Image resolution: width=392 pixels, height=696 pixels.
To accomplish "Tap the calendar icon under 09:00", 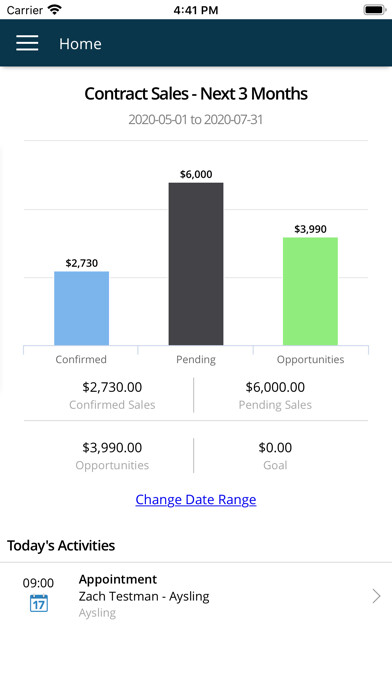I will (x=39, y=603).
